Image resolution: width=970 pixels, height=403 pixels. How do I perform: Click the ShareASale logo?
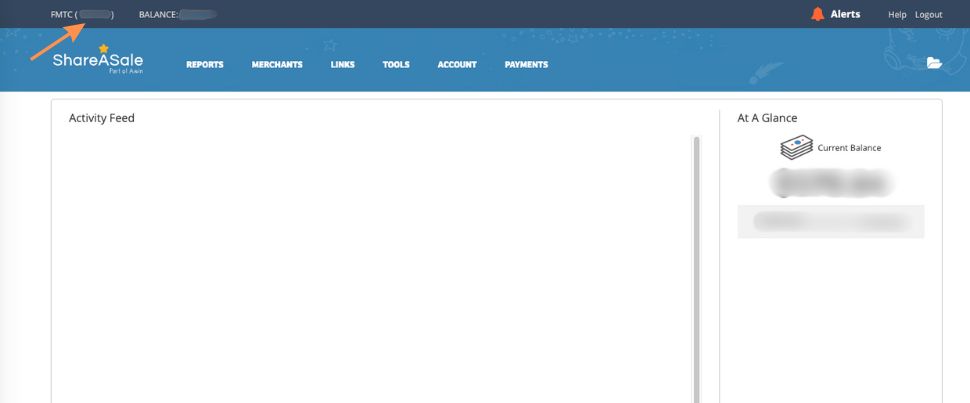[x=98, y=62]
